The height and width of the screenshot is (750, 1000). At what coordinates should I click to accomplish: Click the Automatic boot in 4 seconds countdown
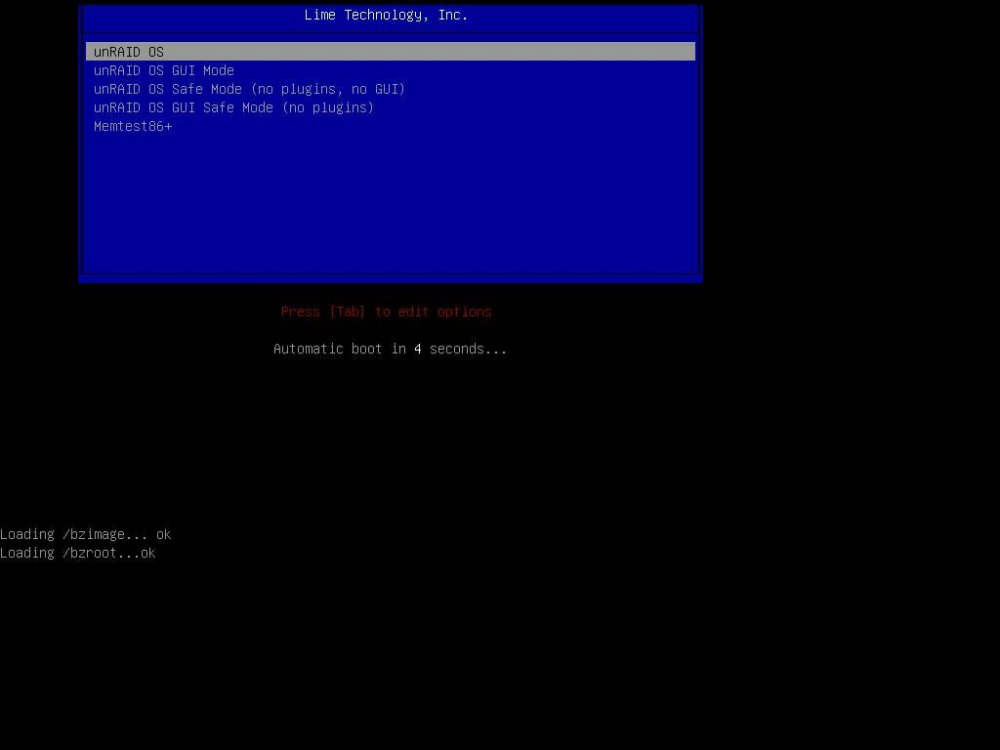tap(390, 349)
